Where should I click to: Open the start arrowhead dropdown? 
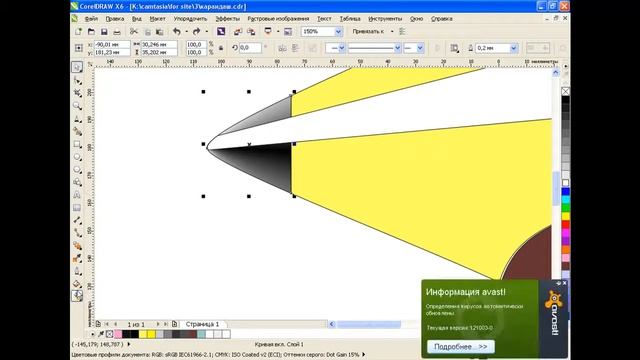point(342,48)
